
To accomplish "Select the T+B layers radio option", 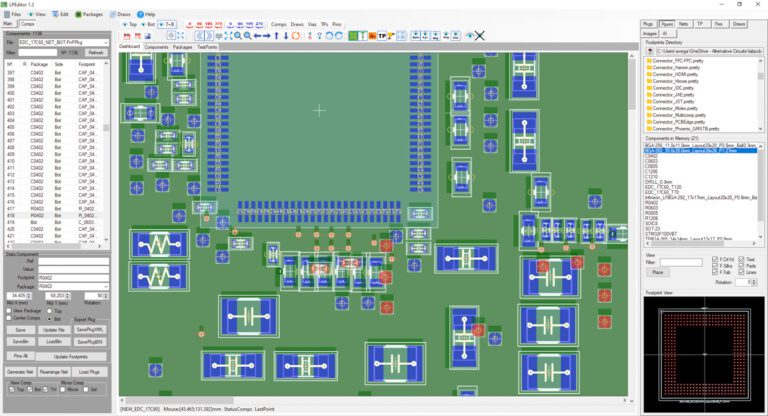I will pos(167,24).
